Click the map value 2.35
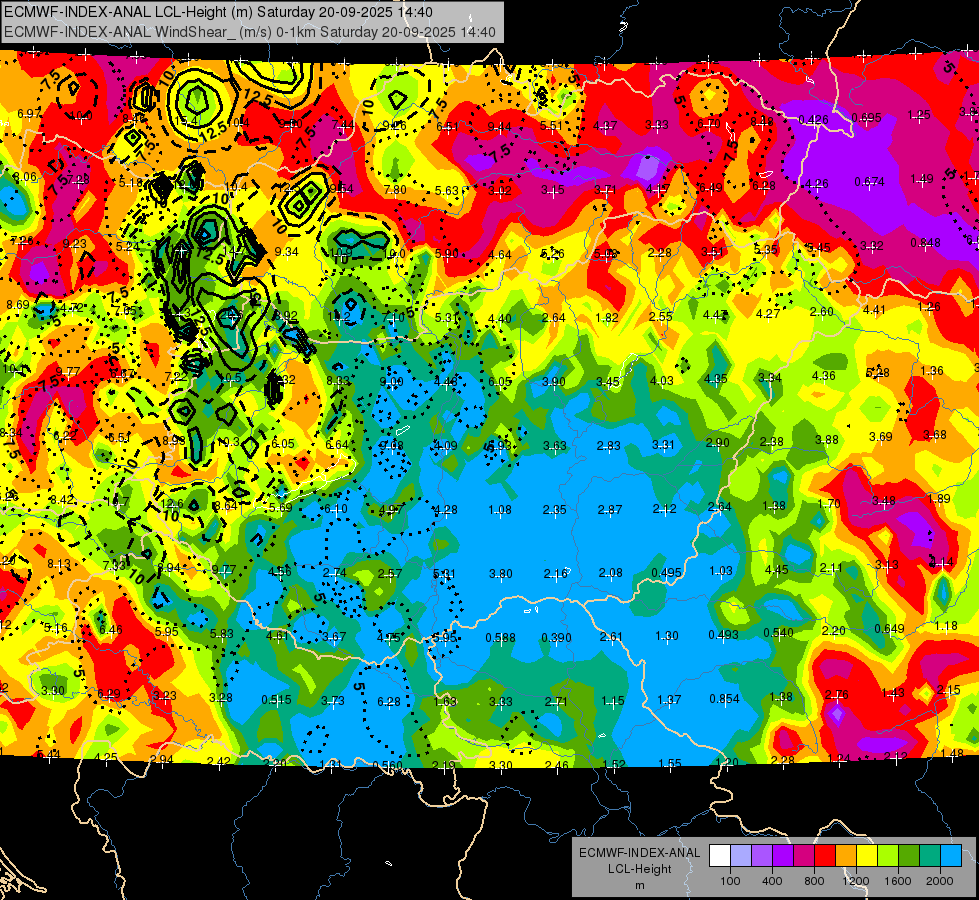 (554, 510)
